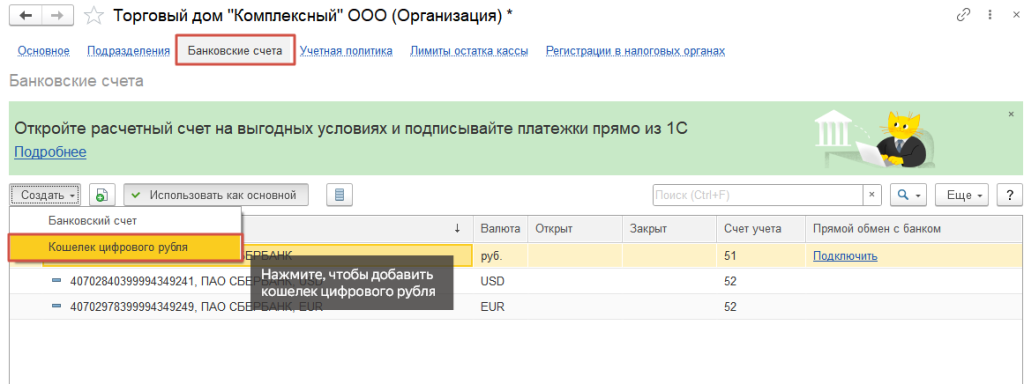Image resolution: width=1024 pixels, height=384 pixels.
Task: Open the Лимиты остатка кассы tab
Action: pyautogui.click(x=469, y=51)
